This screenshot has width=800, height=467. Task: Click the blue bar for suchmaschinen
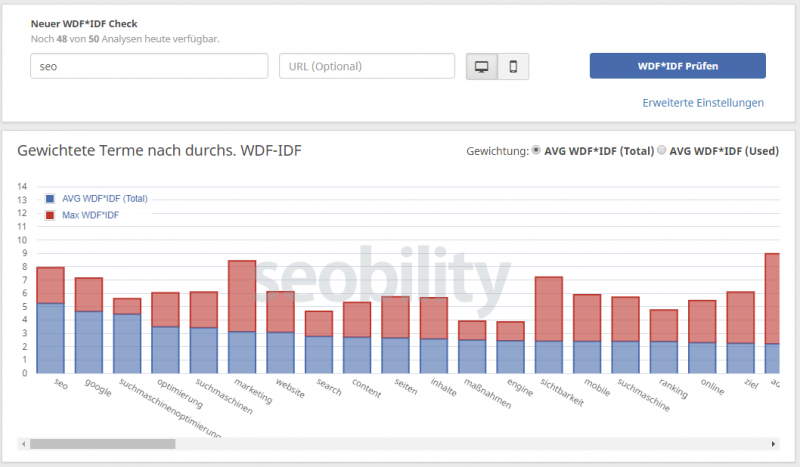point(204,351)
